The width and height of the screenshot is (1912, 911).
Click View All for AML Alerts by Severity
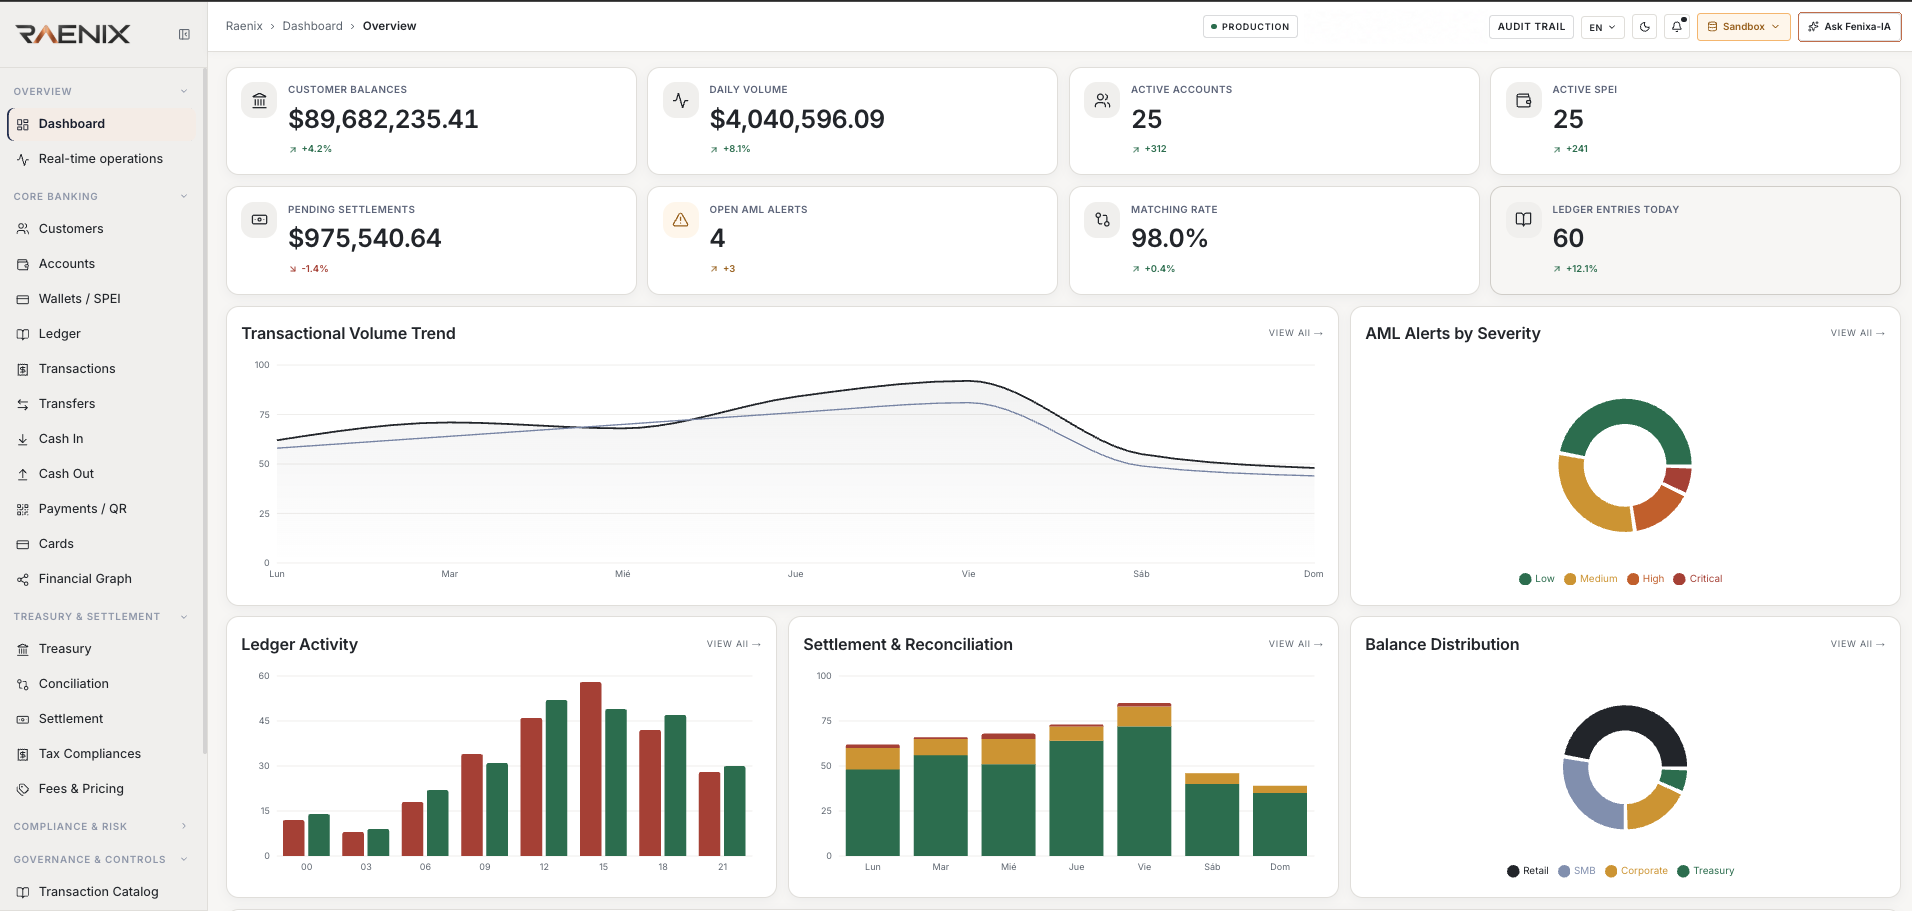pyautogui.click(x=1857, y=333)
